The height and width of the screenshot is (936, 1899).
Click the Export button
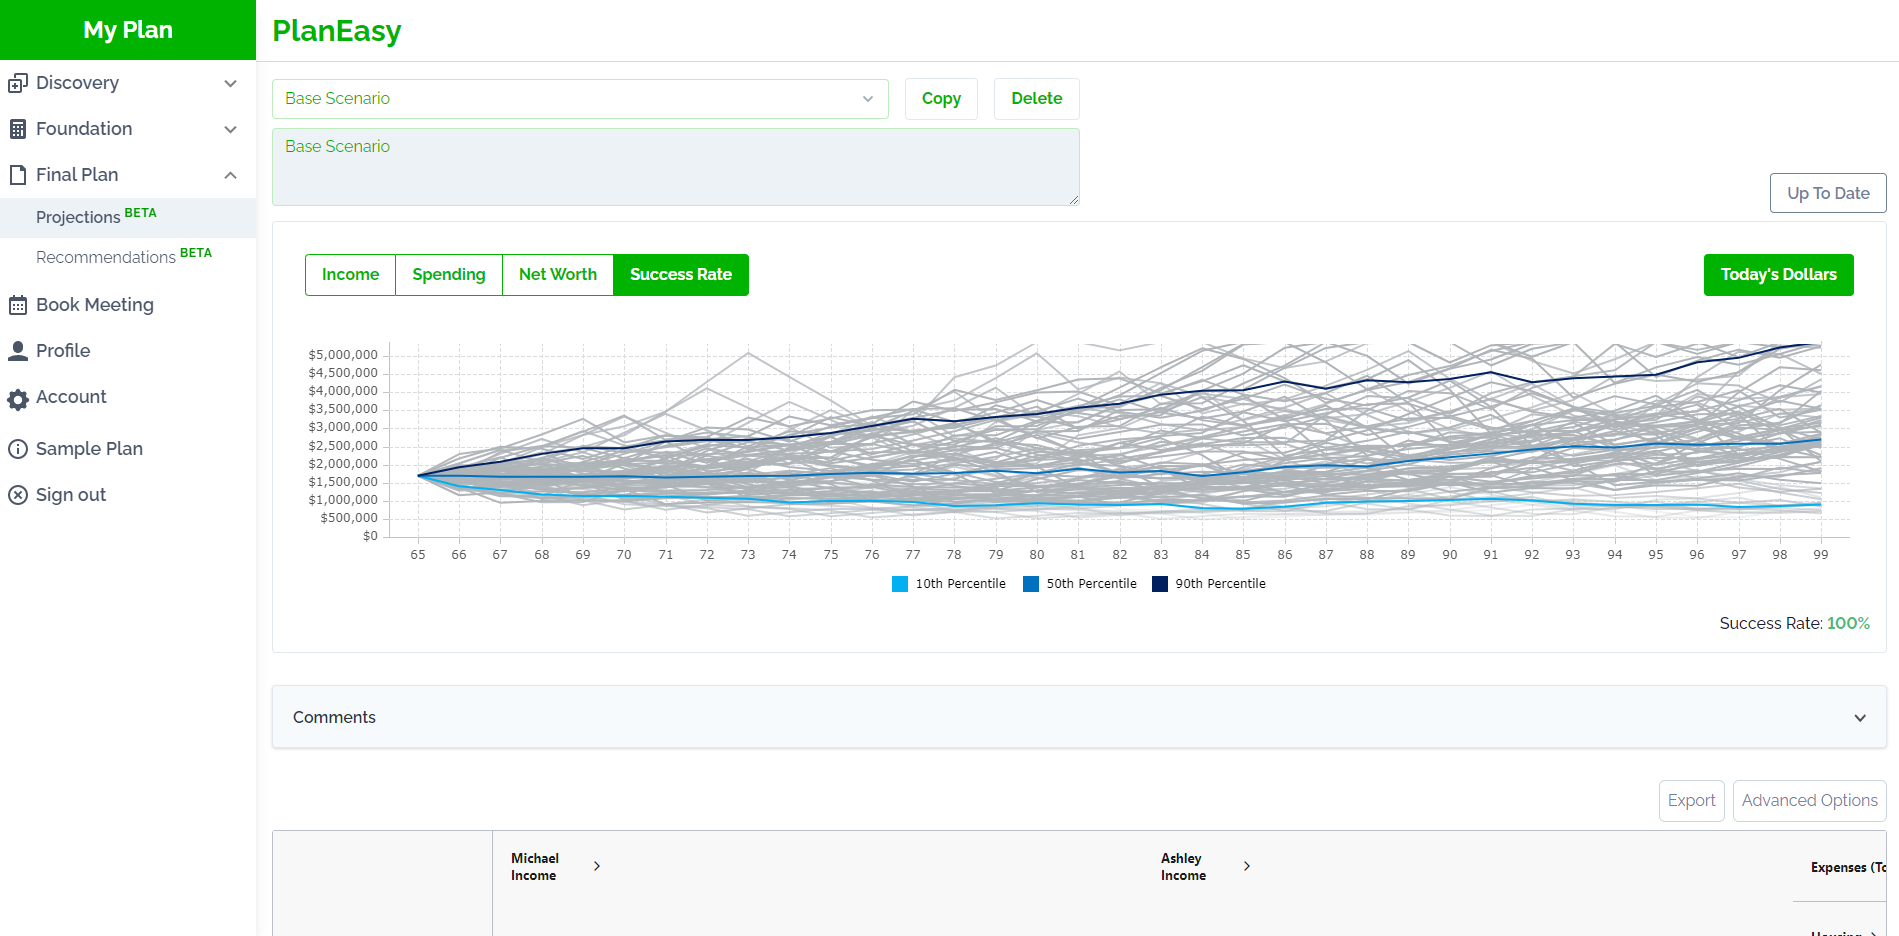coord(1691,801)
